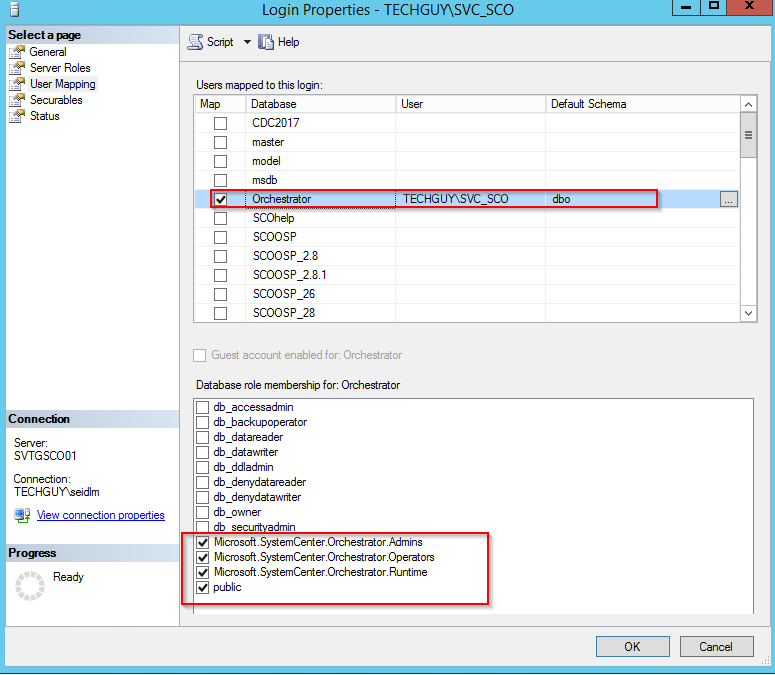775x675 pixels.
Task: Click the database list scrollbar thumb
Action: (748, 135)
